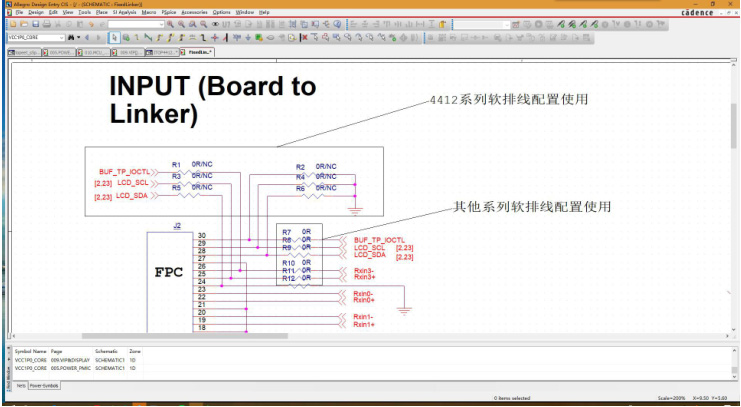Click the Scale=200% status bar entry
This screenshot has width=741, height=407.
[671, 398]
